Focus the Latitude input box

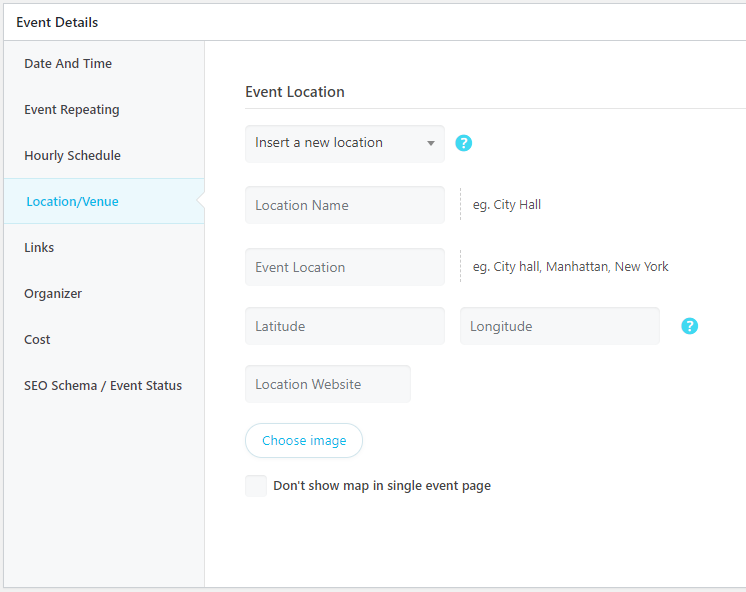click(345, 326)
